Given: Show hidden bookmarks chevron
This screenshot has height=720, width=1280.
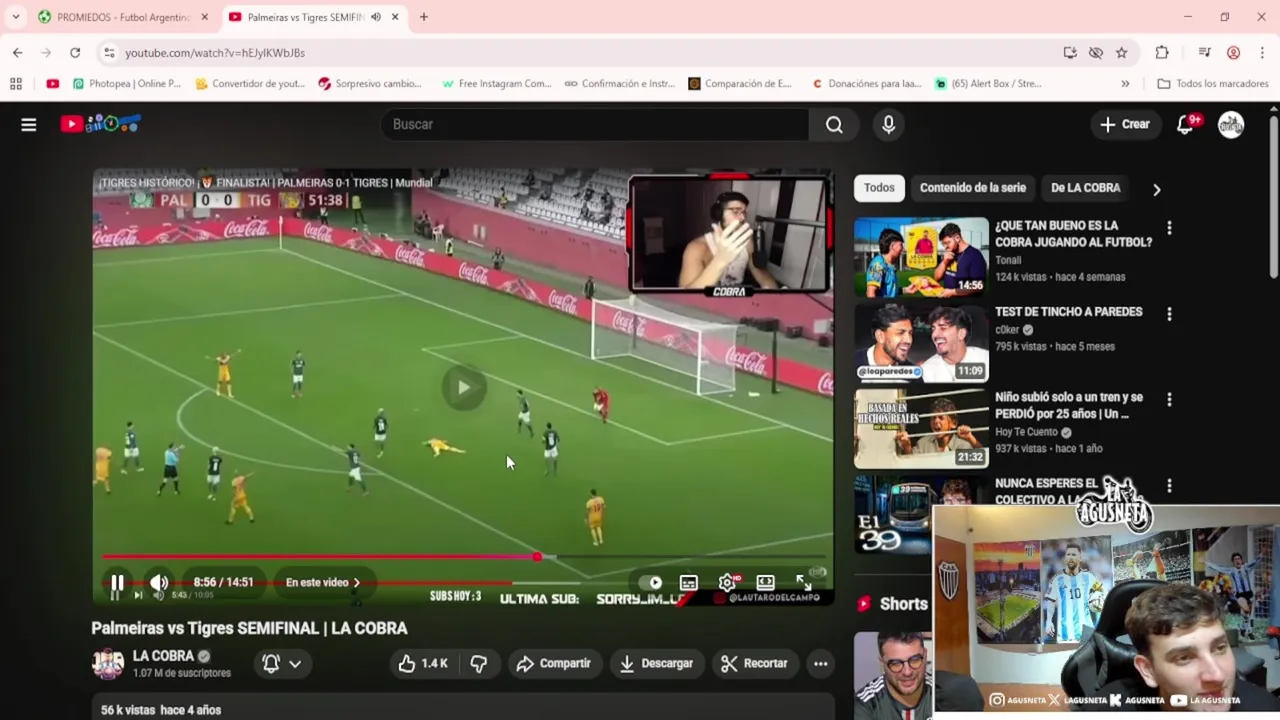Looking at the screenshot, I should pos(1125,84).
